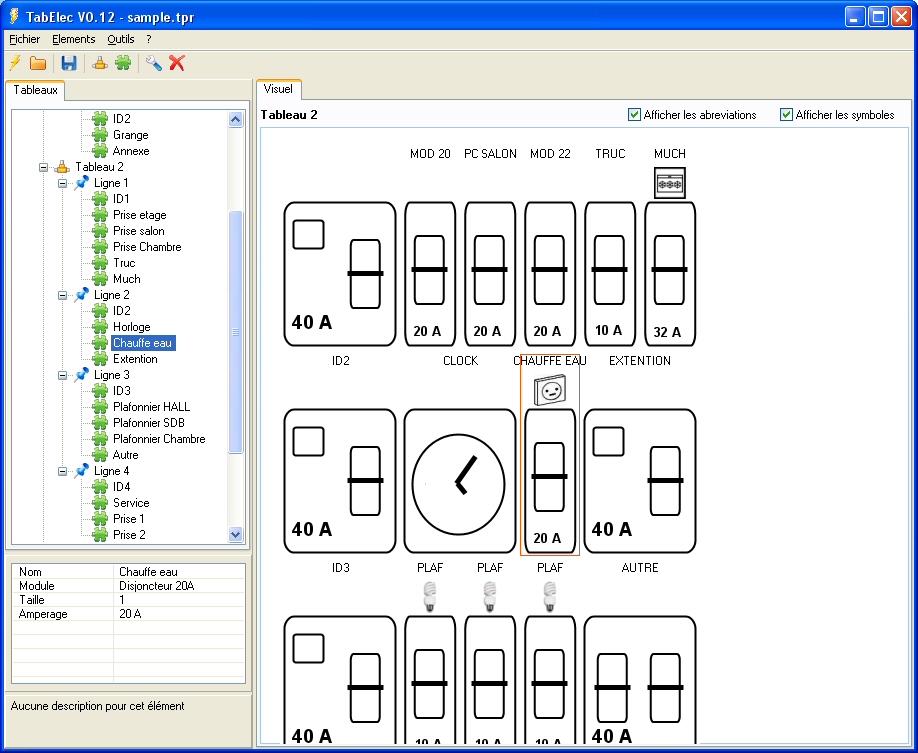
Task: Collapse the Ligne 1 tree node
Action: [x=63, y=183]
